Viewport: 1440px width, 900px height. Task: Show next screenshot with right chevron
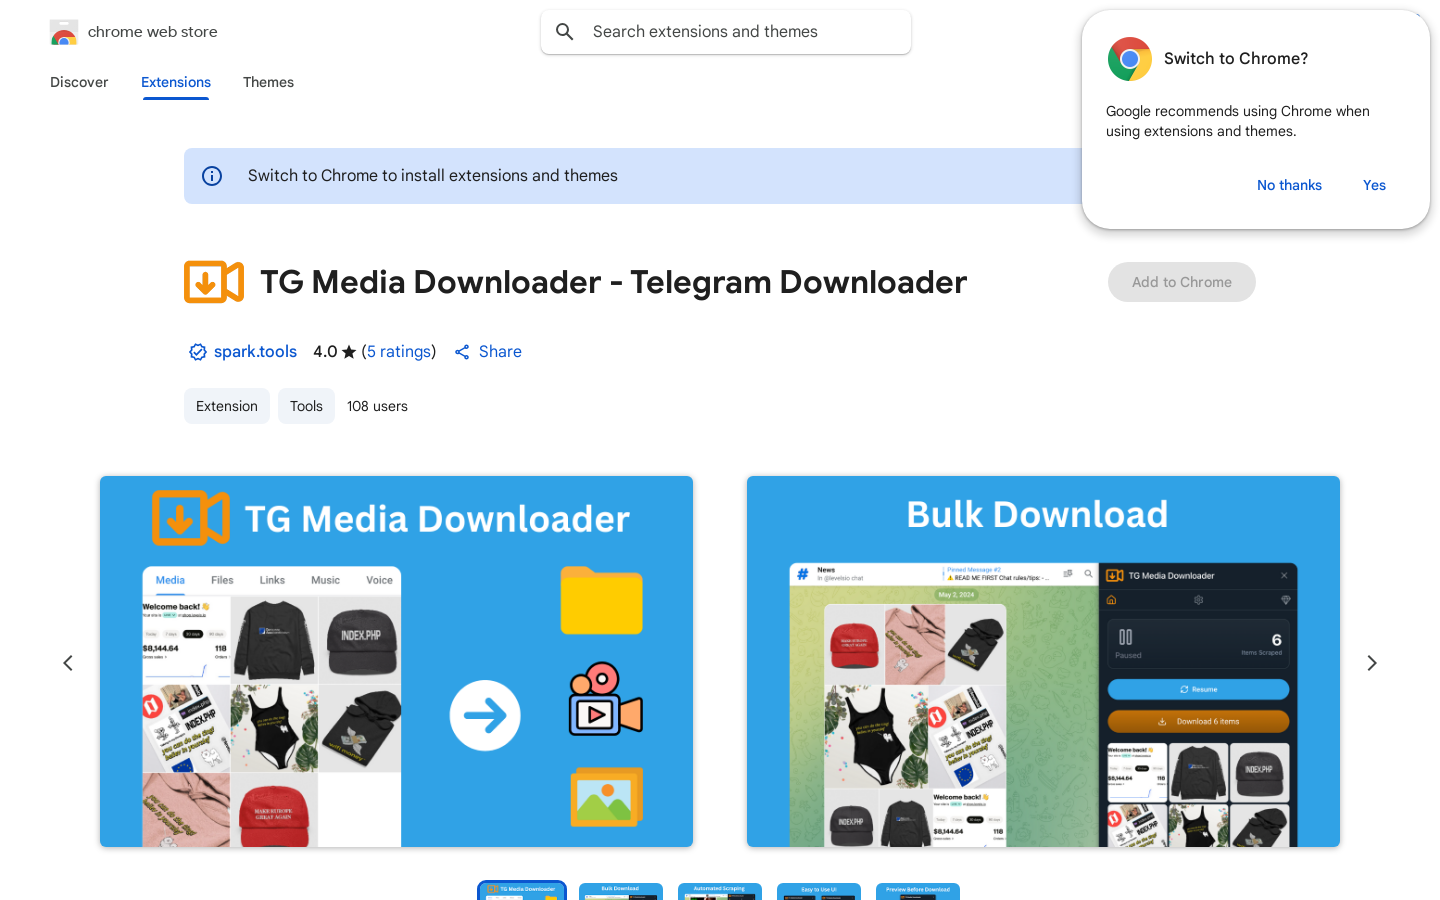pos(1372,663)
